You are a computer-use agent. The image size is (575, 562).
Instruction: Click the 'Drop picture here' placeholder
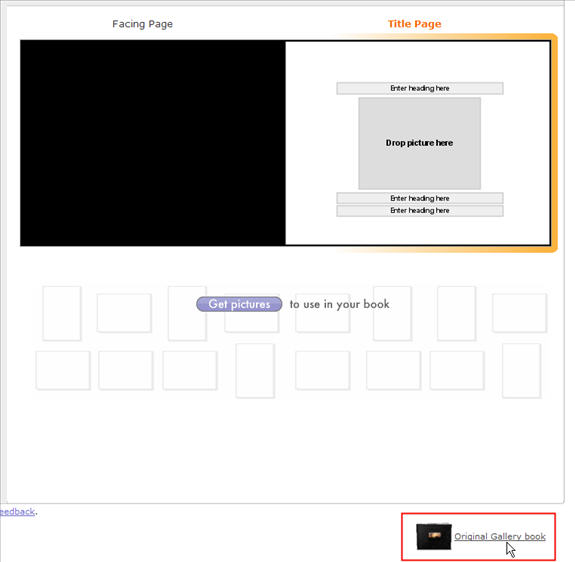420,143
